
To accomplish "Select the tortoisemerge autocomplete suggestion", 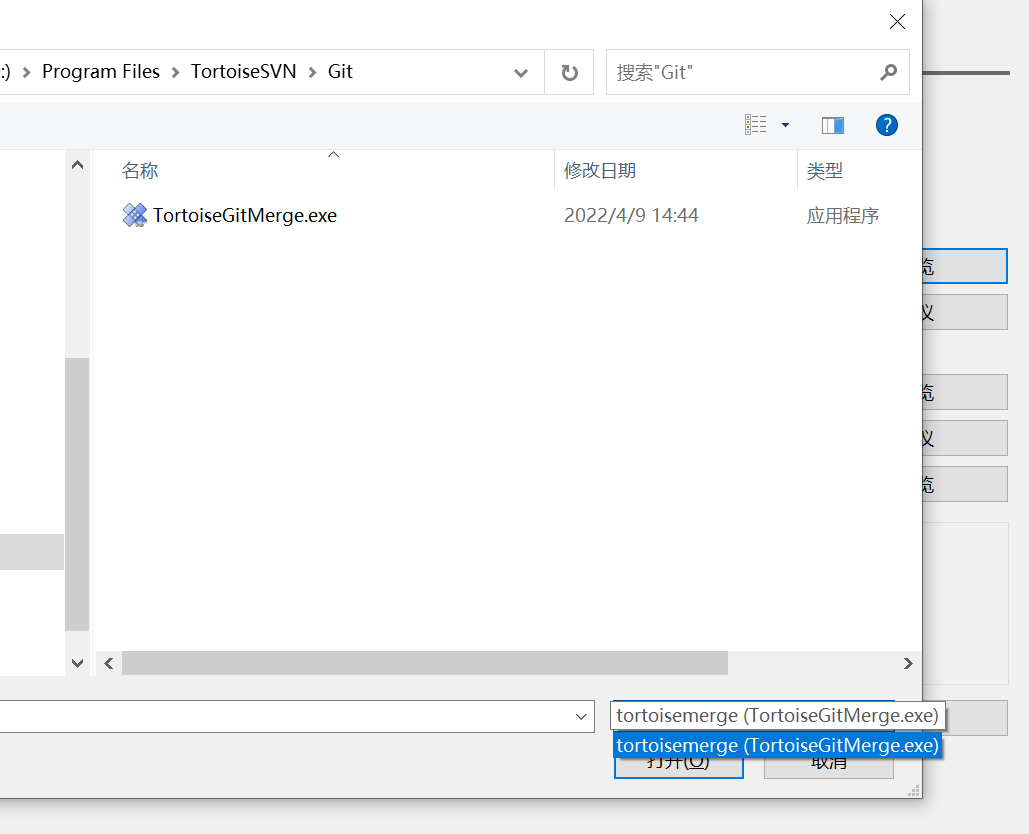I will 777,744.
